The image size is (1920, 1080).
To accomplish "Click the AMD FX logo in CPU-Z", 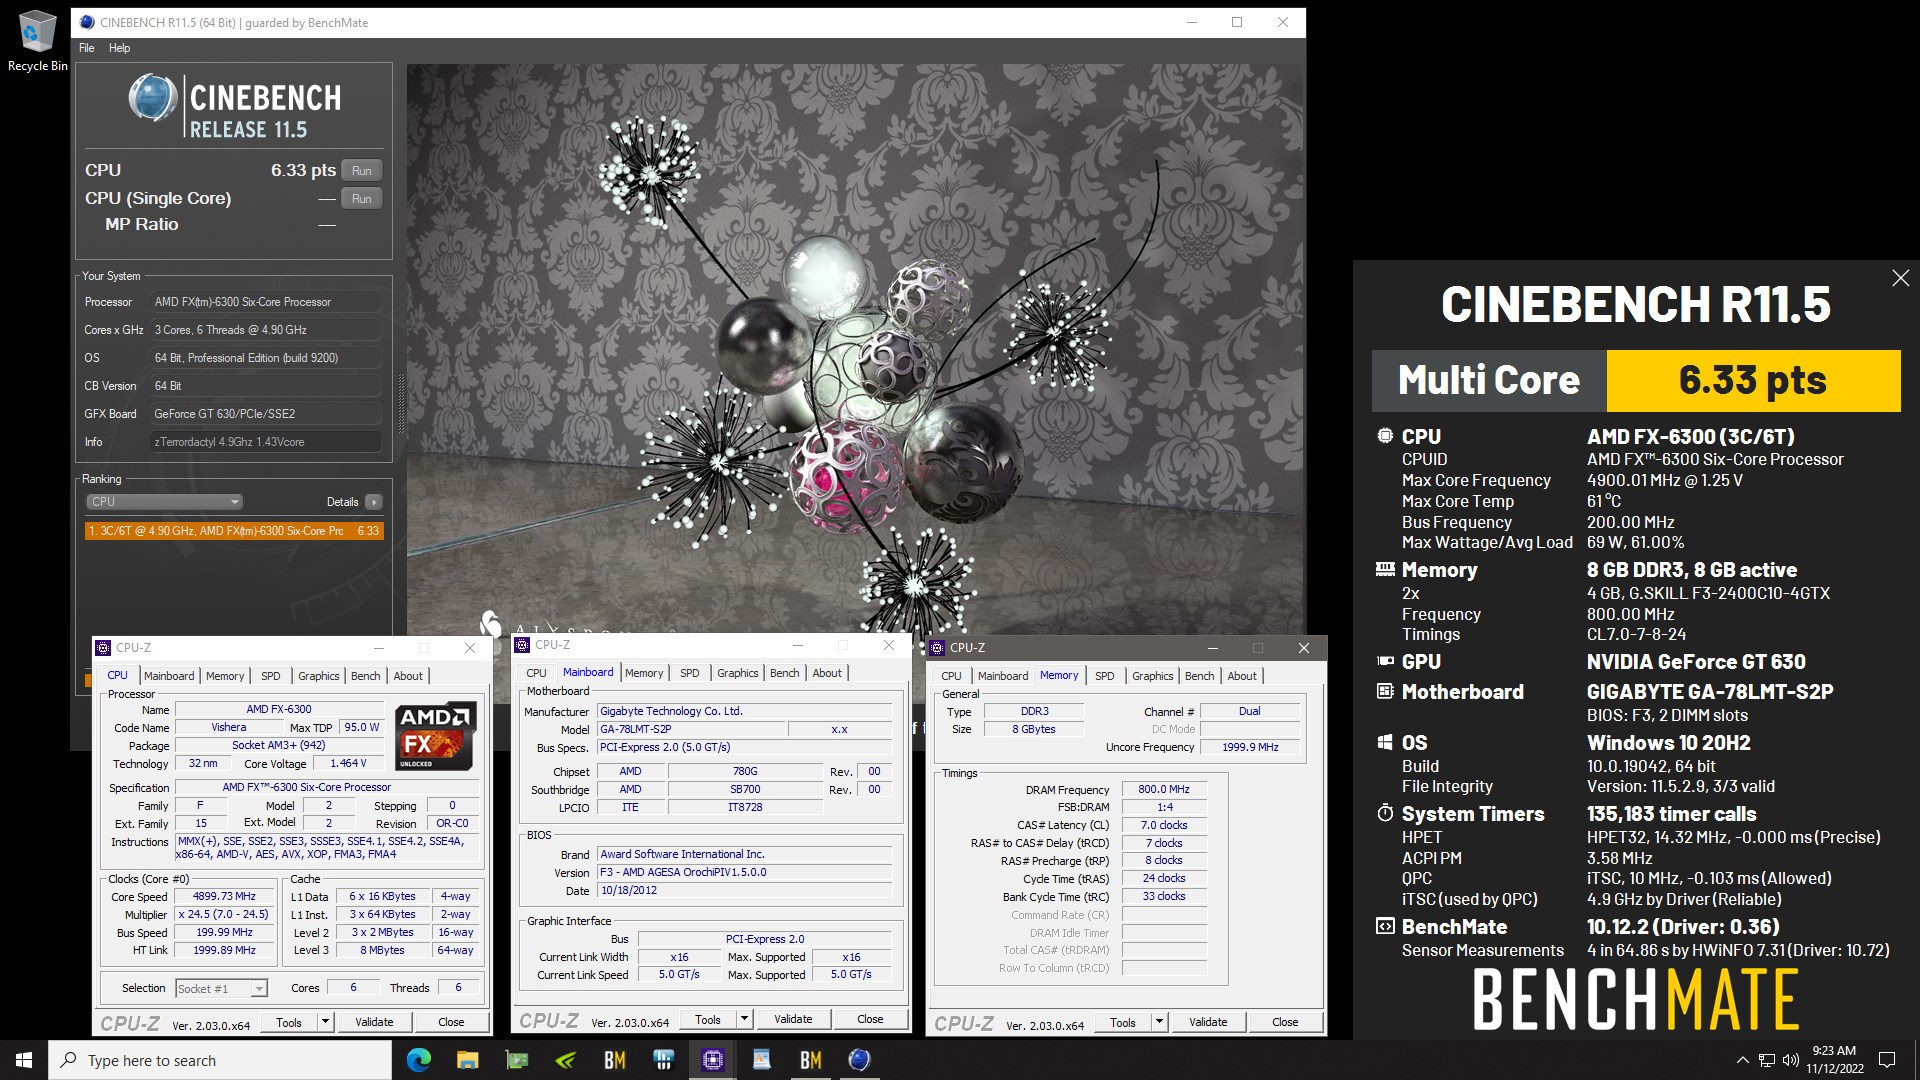I will tap(436, 737).
